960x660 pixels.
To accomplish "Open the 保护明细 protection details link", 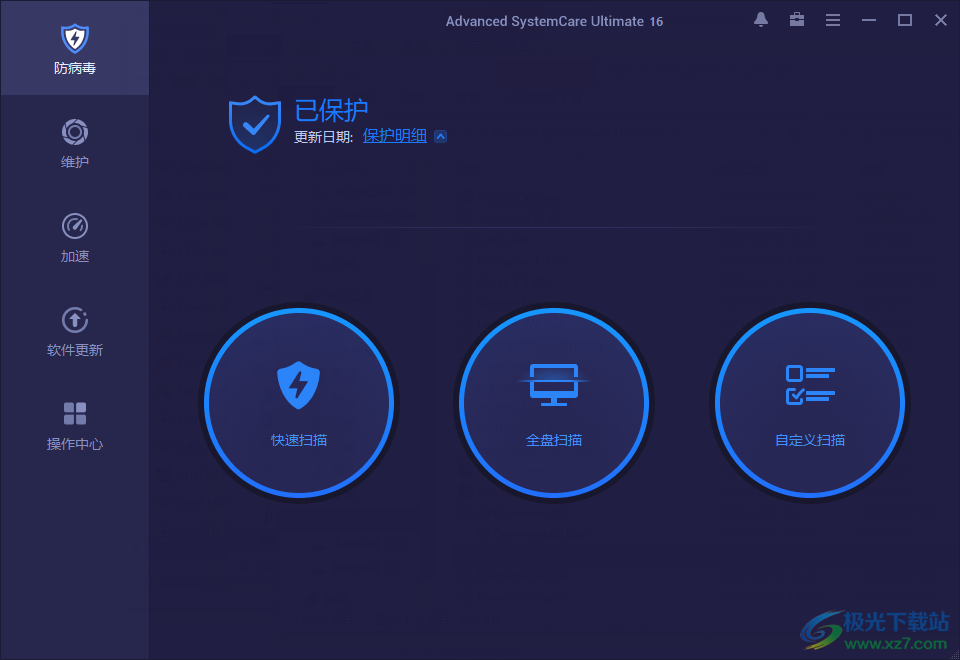I will tap(394, 135).
